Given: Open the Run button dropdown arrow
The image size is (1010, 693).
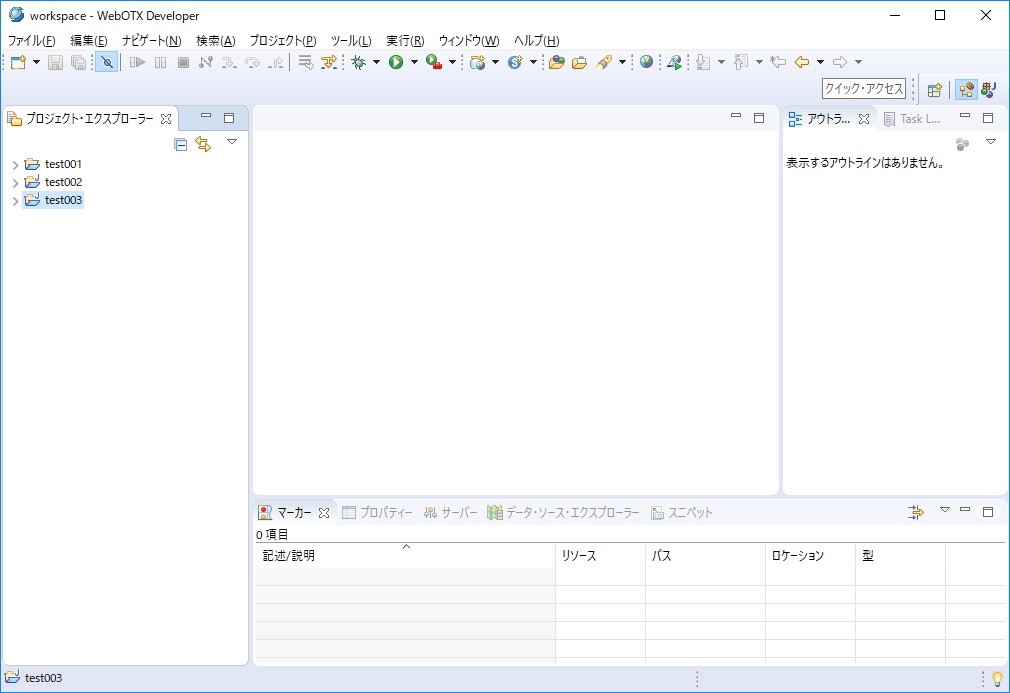Looking at the screenshot, I should pos(414,62).
